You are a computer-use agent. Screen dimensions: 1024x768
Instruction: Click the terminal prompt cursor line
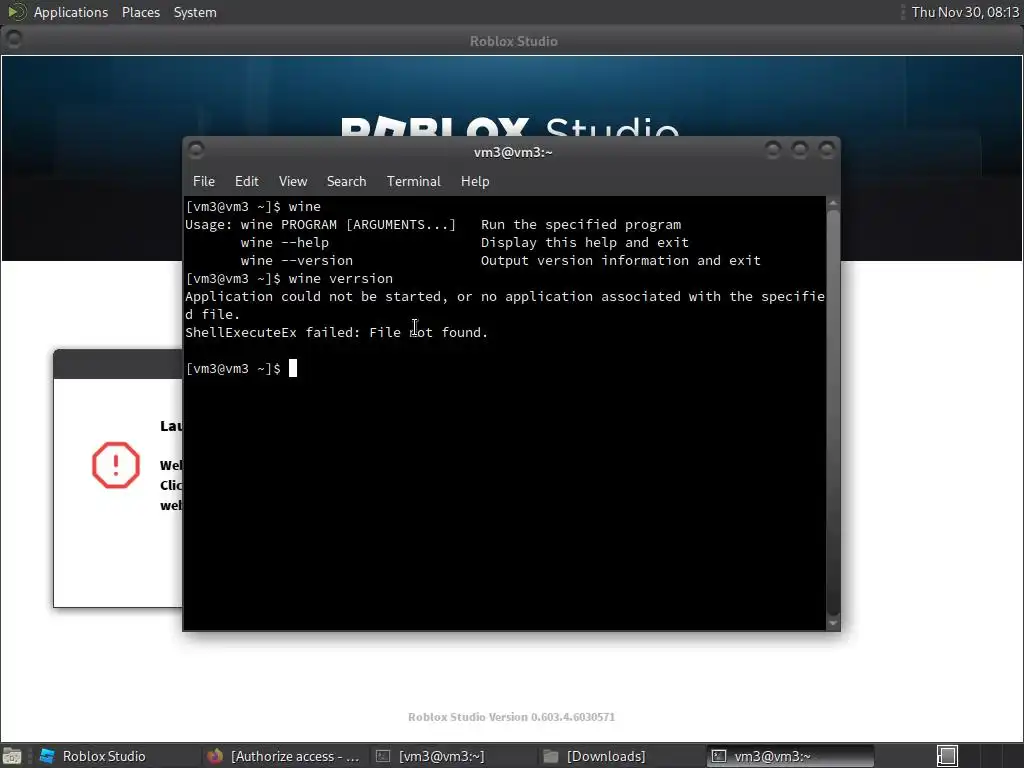tap(242, 368)
